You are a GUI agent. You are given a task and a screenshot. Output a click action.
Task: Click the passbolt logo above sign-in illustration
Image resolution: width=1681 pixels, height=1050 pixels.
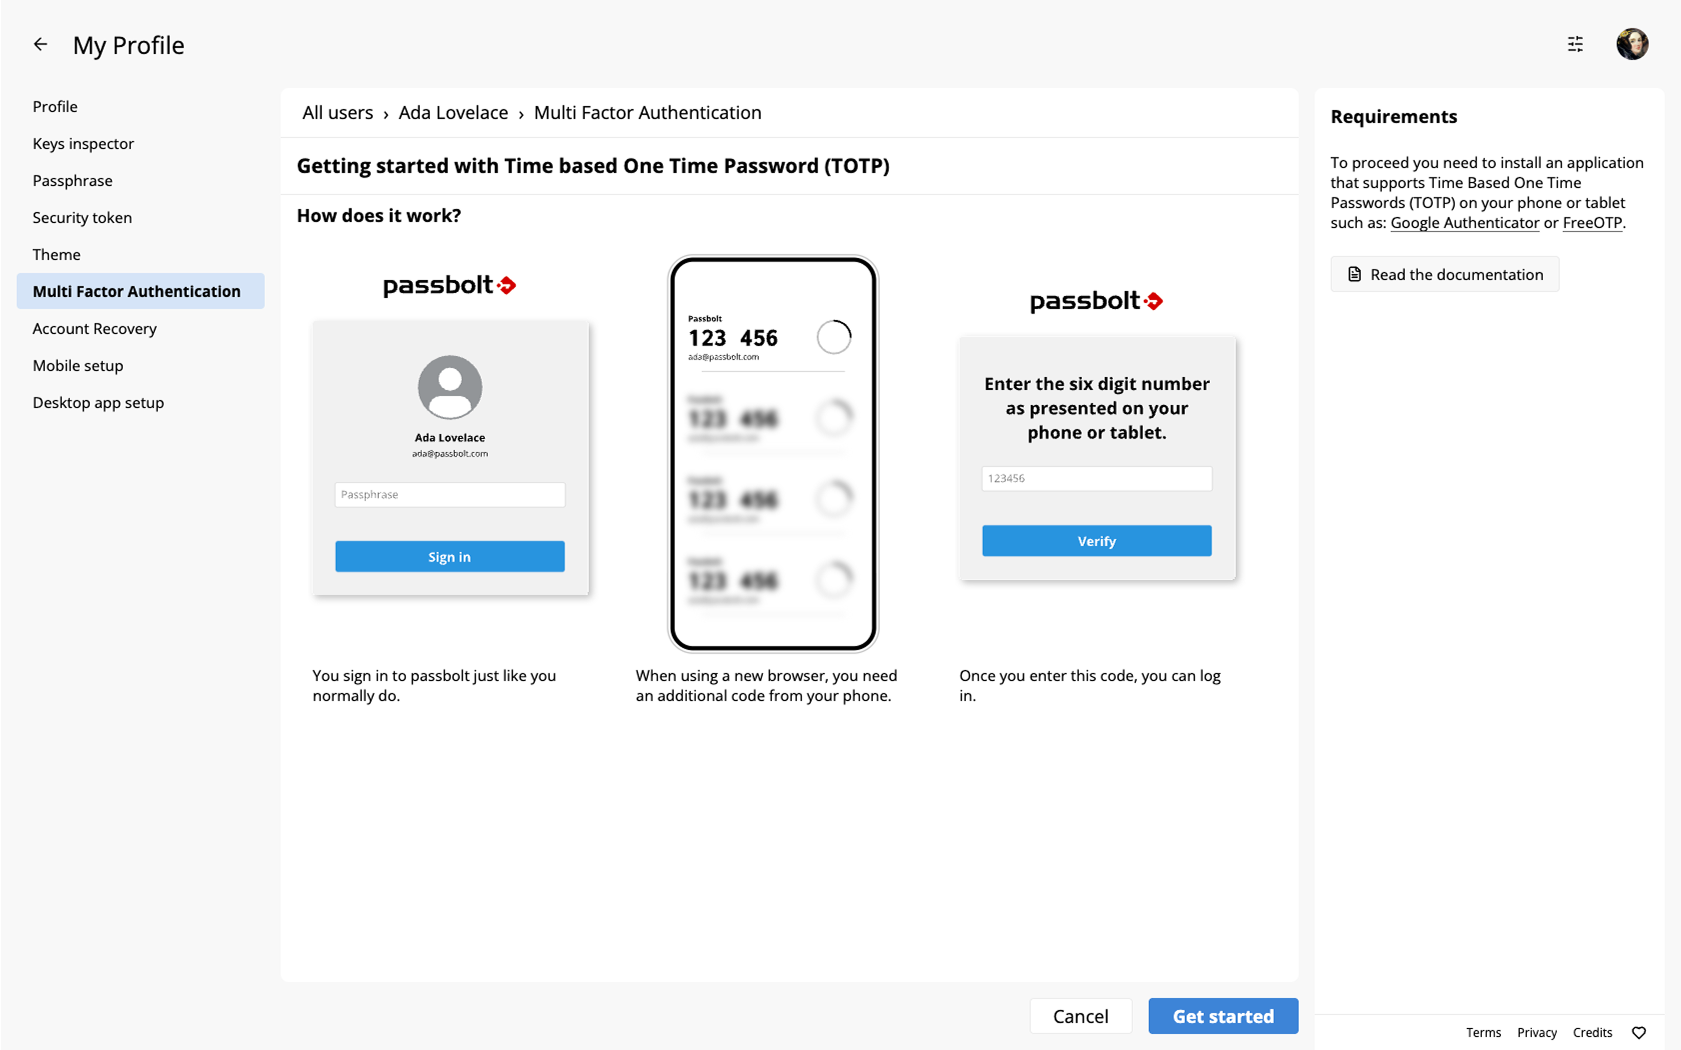pyautogui.click(x=450, y=286)
